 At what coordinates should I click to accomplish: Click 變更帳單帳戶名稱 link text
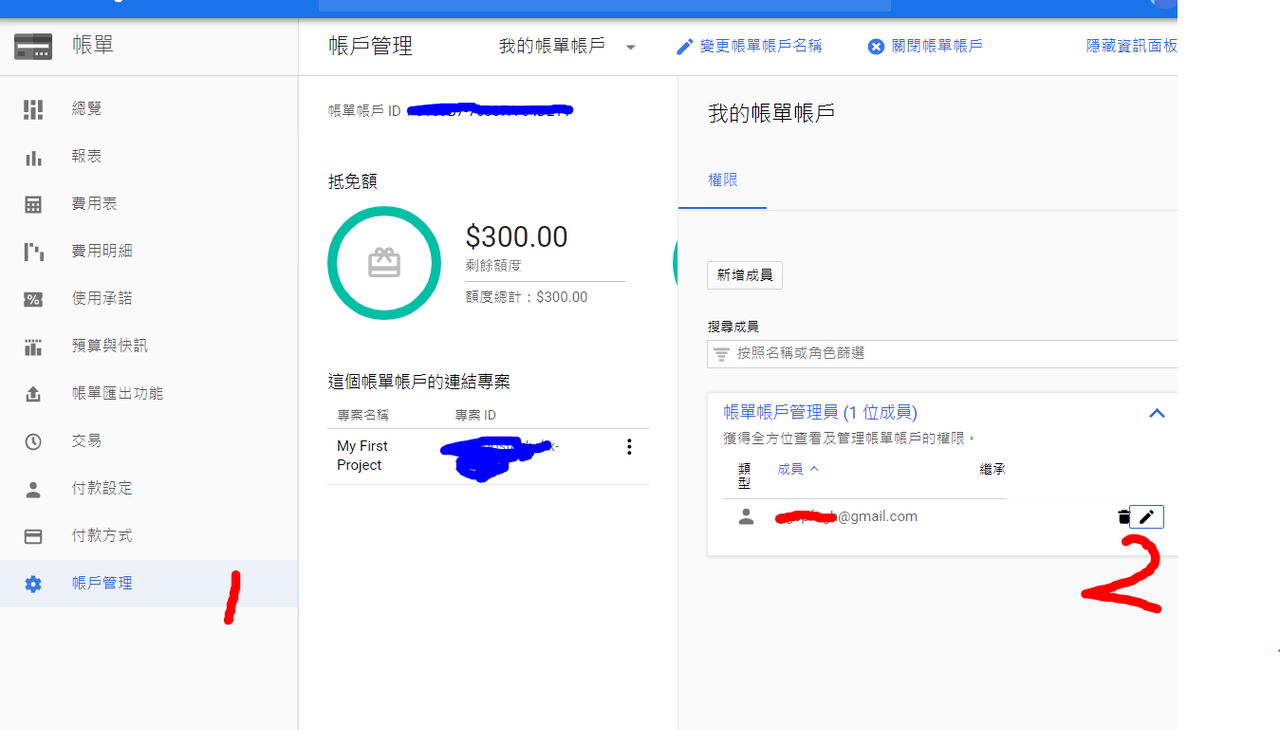click(x=761, y=46)
